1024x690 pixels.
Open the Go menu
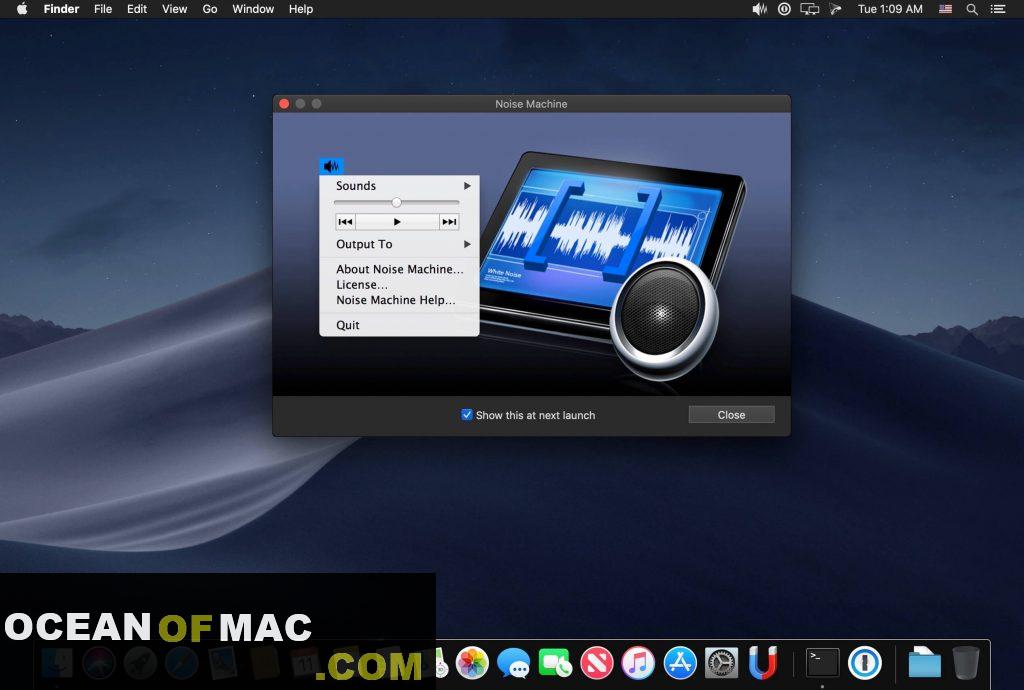coord(210,9)
